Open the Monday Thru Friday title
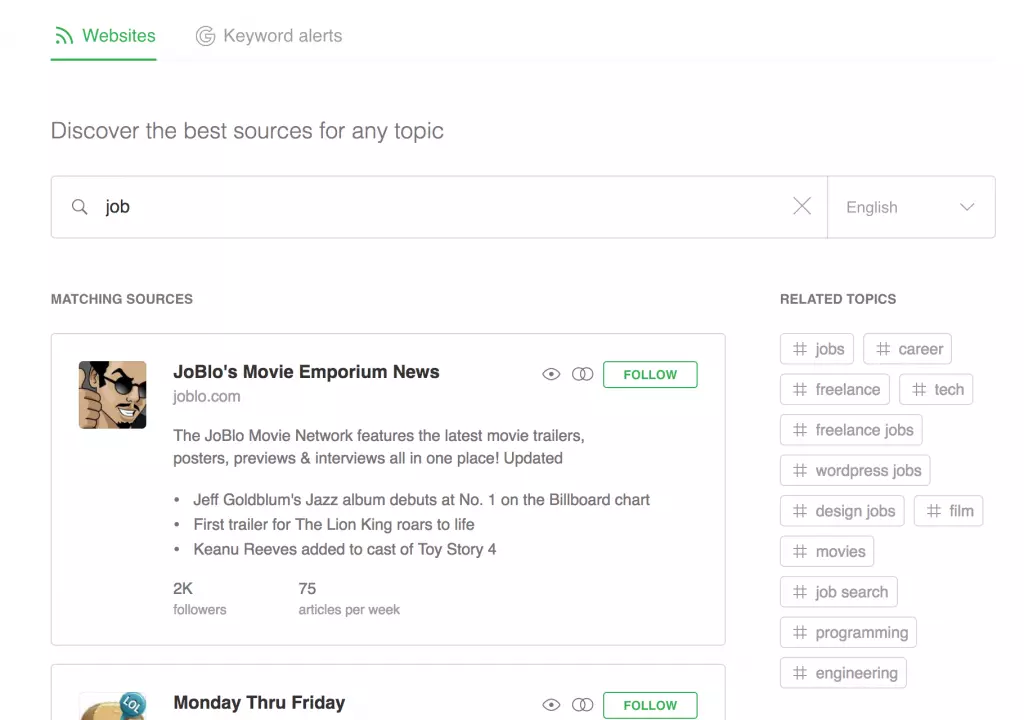Viewport: 1024px width, 720px height. (x=259, y=702)
